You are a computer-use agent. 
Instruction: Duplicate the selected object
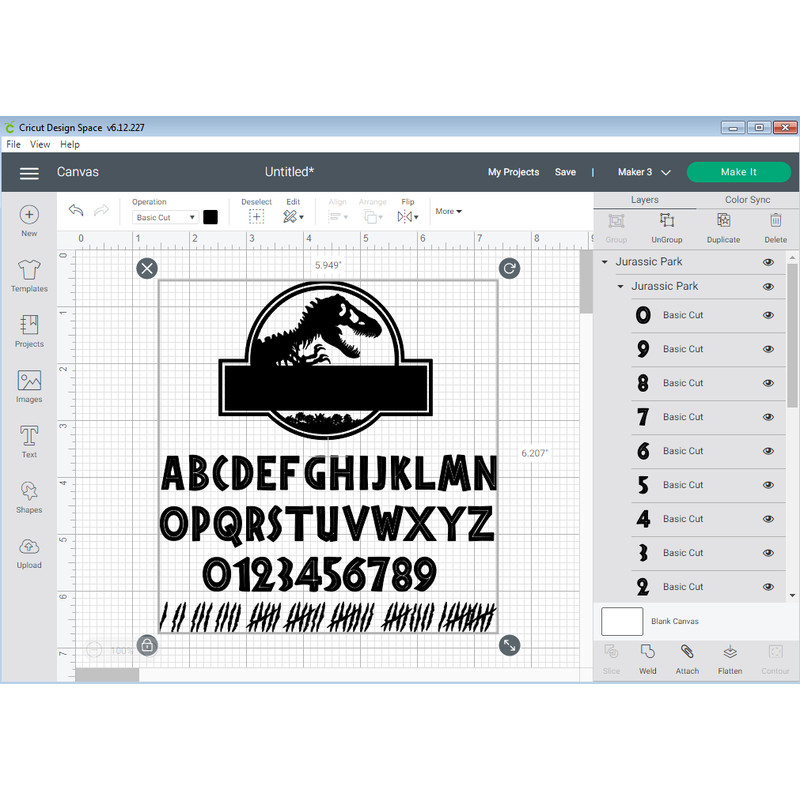(x=722, y=228)
